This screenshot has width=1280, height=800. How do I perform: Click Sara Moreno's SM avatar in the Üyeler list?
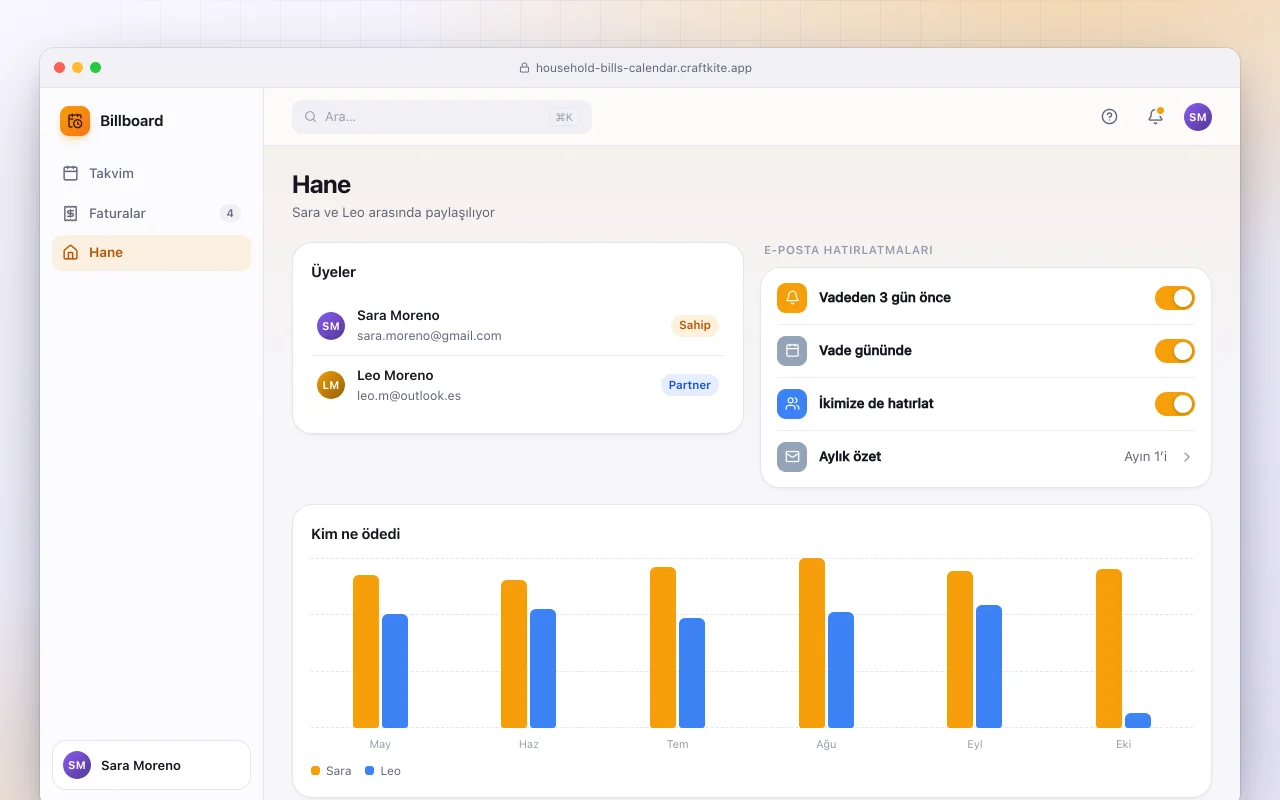click(x=331, y=326)
